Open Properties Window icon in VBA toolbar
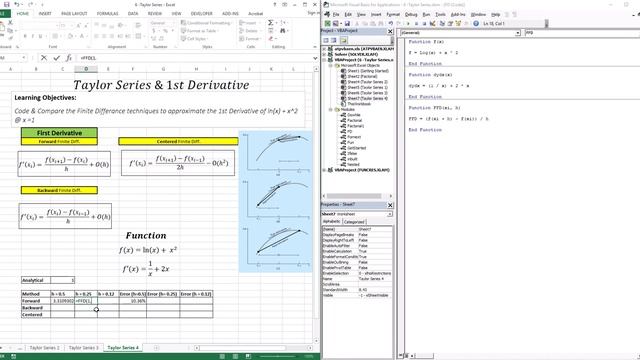 450,24
